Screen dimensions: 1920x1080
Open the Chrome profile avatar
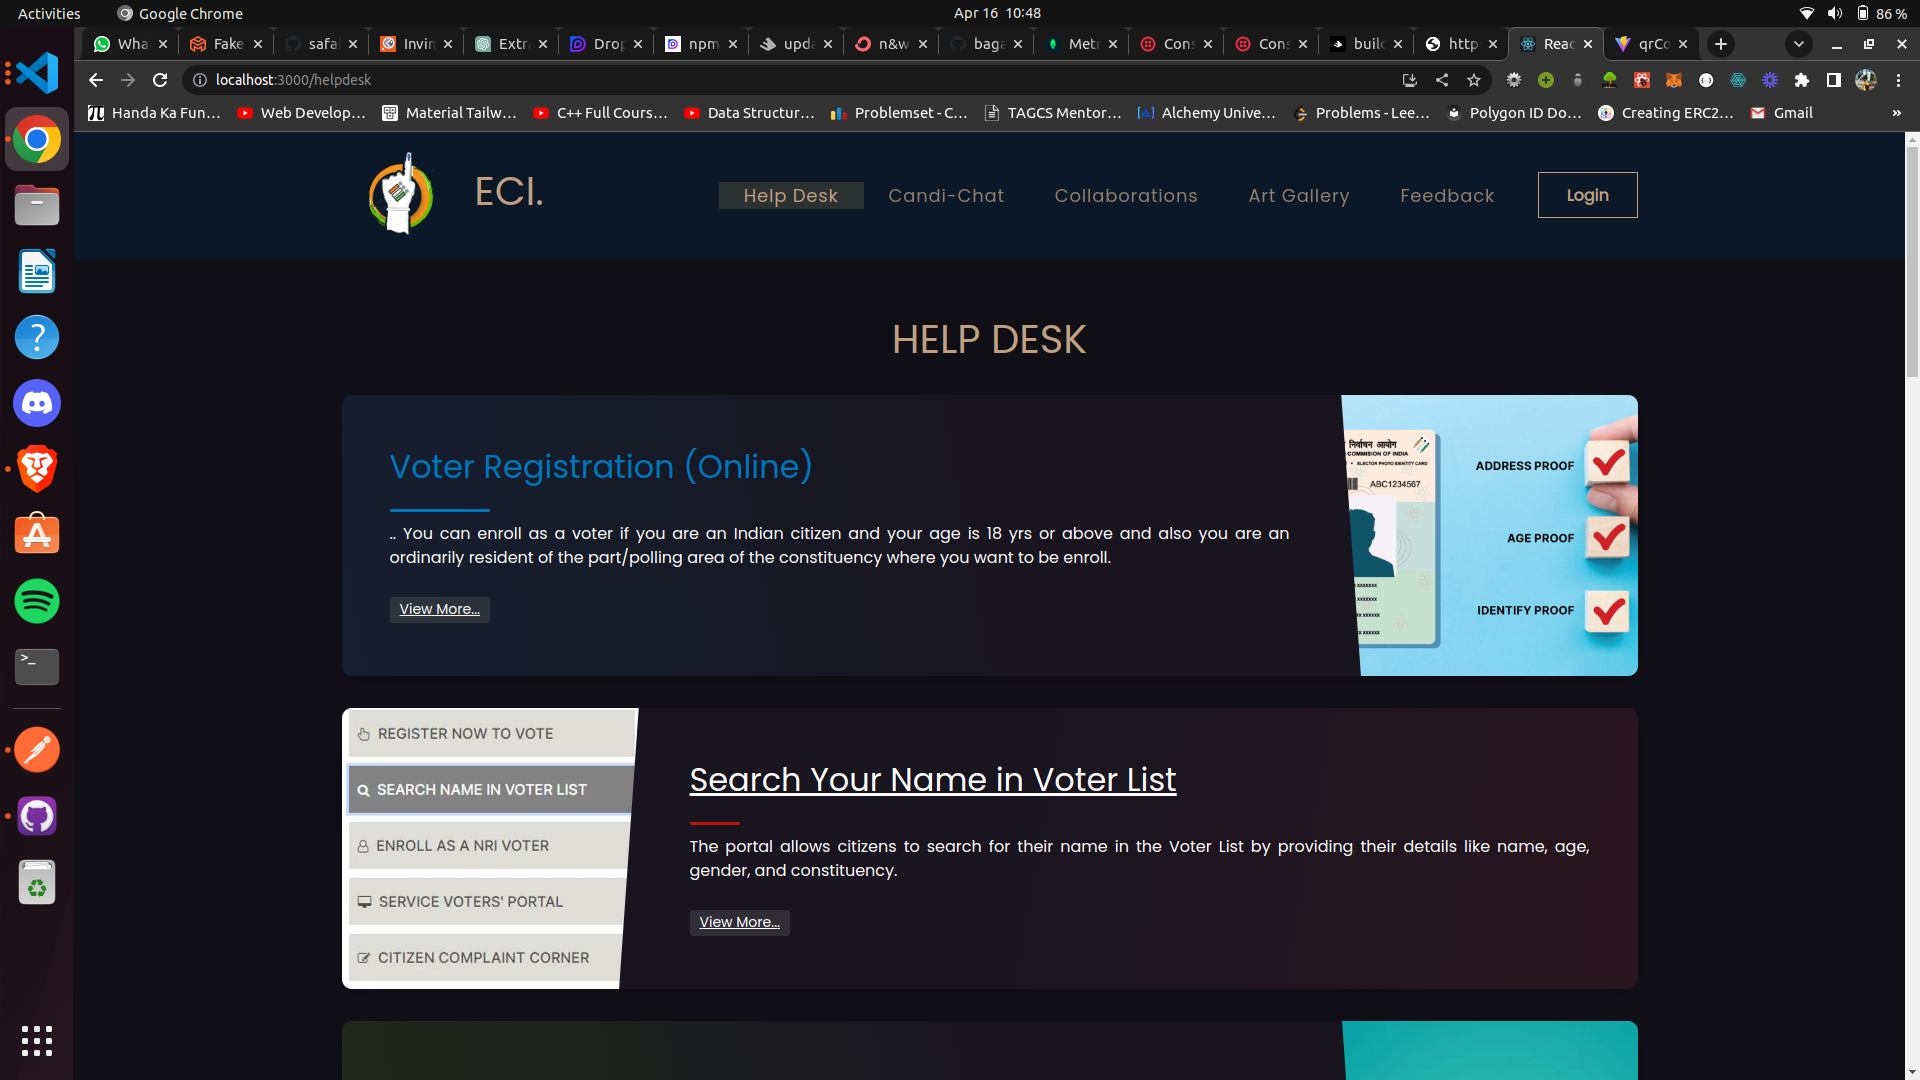(1866, 81)
